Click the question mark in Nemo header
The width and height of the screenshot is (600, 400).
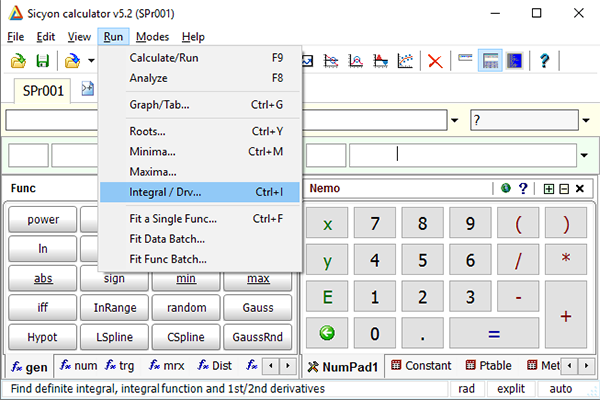pyautogui.click(x=523, y=188)
